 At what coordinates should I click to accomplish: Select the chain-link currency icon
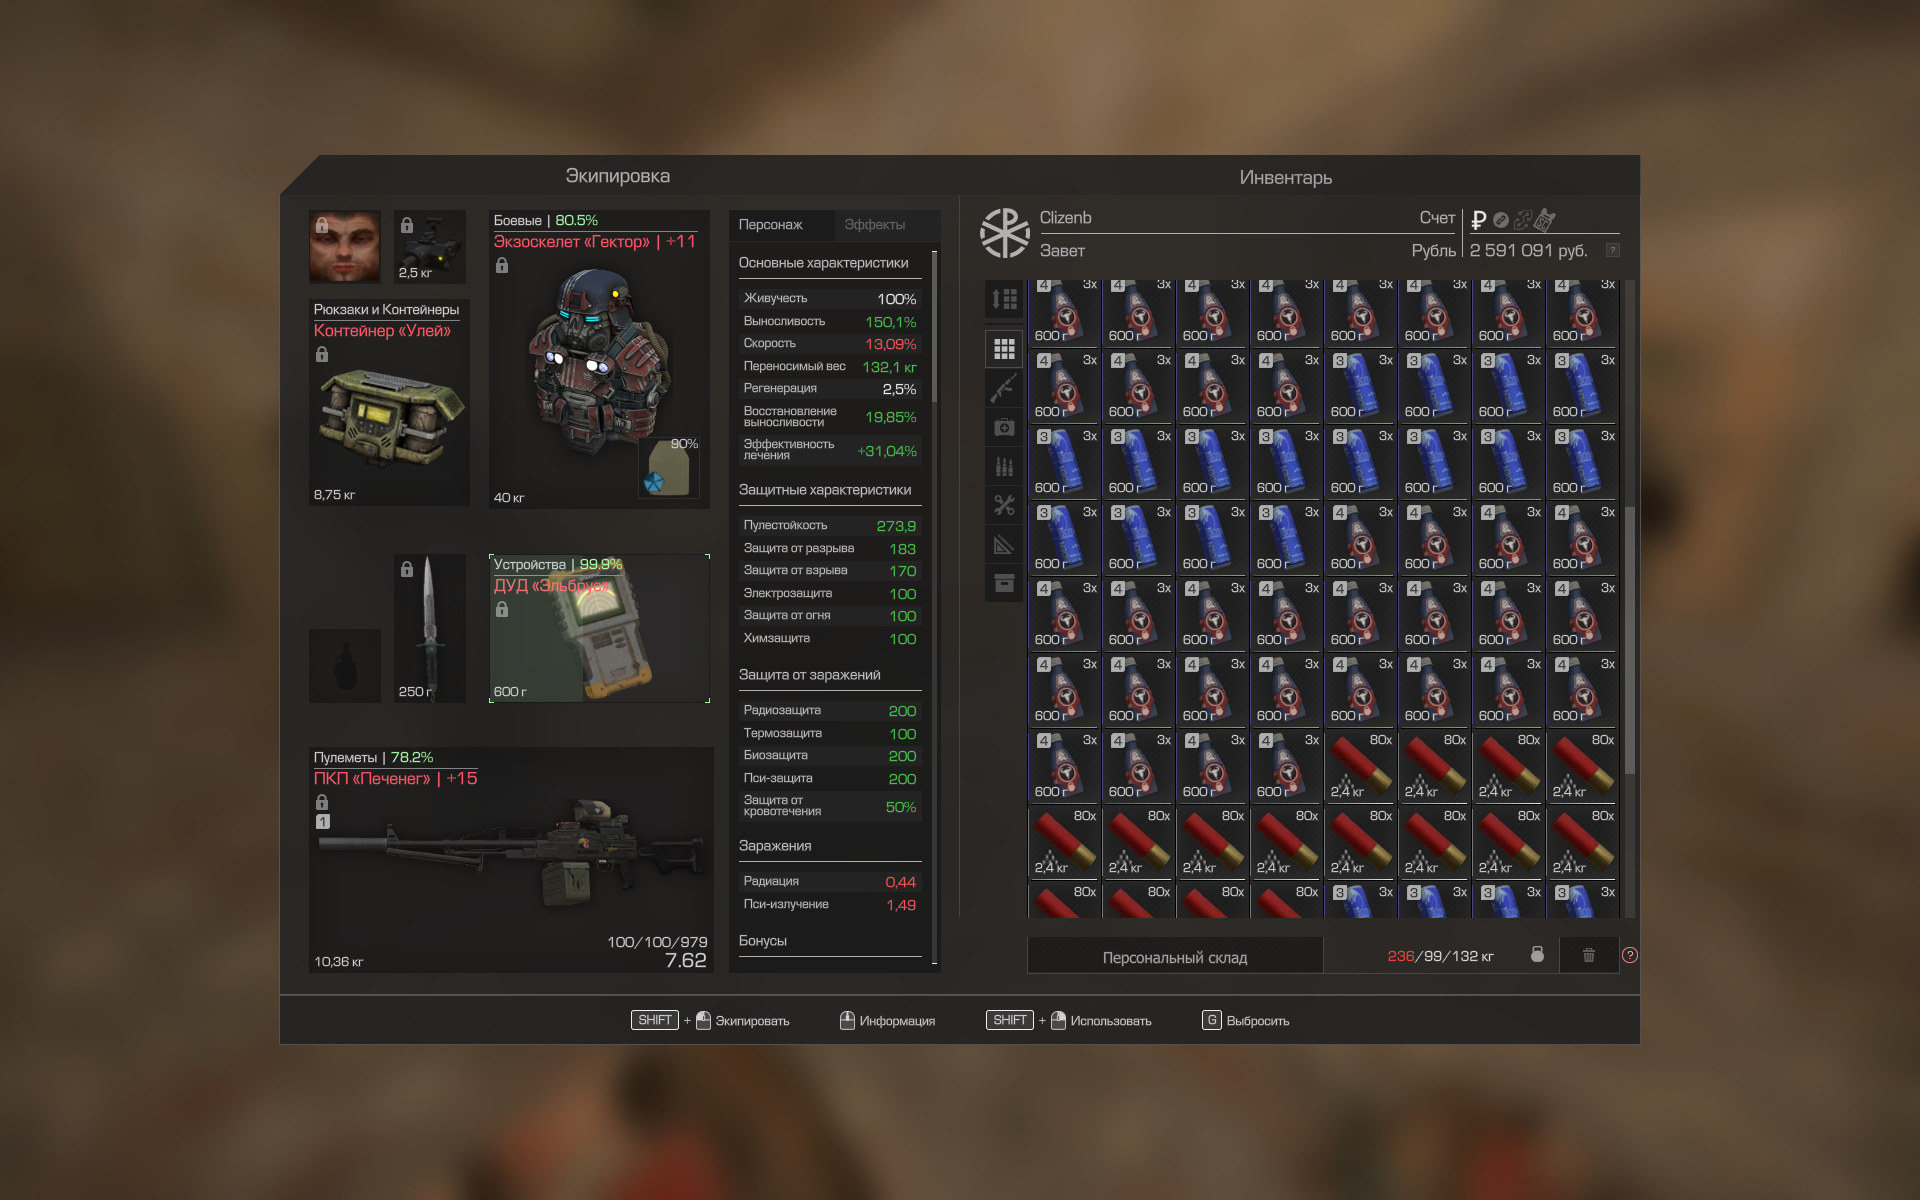(x=1501, y=220)
